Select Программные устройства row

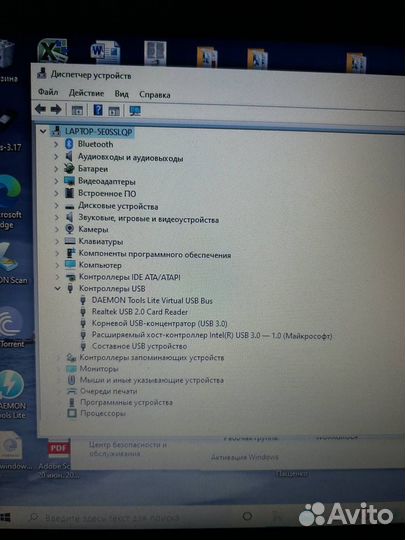coord(126,402)
